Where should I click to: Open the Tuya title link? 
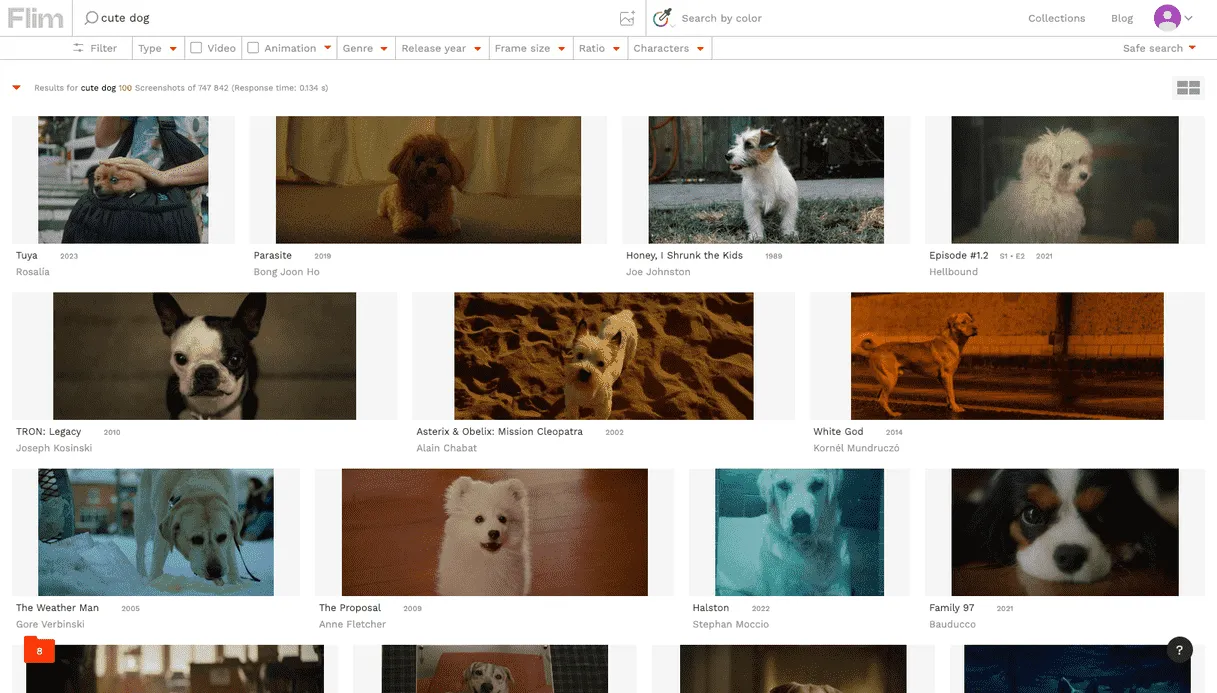[x=27, y=255]
